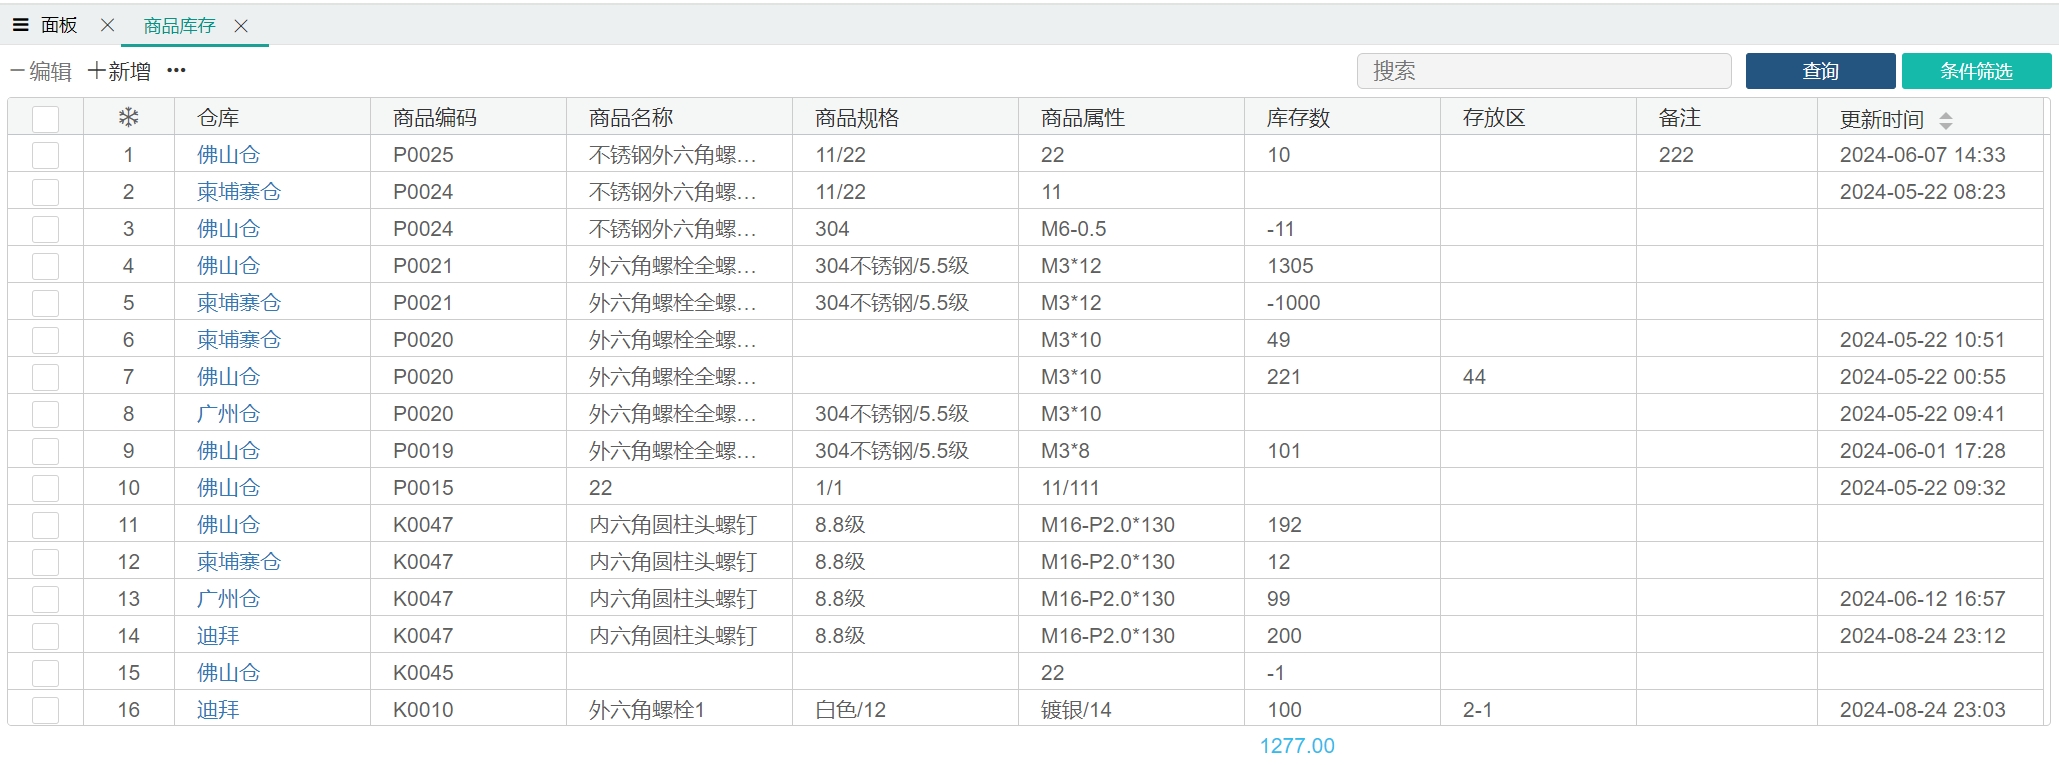This screenshot has height=765, width=2059.
Task: Open 佛山仓 link in row 1
Action: (x=228, y=155)
